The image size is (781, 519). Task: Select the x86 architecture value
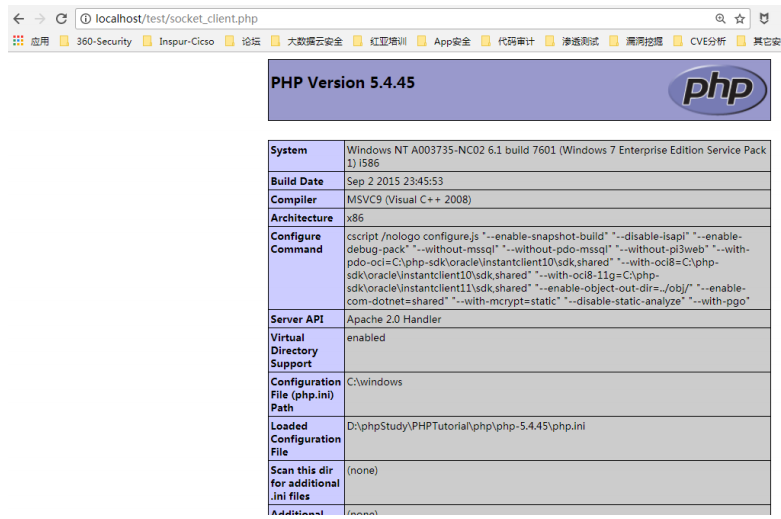coord(355,218)
